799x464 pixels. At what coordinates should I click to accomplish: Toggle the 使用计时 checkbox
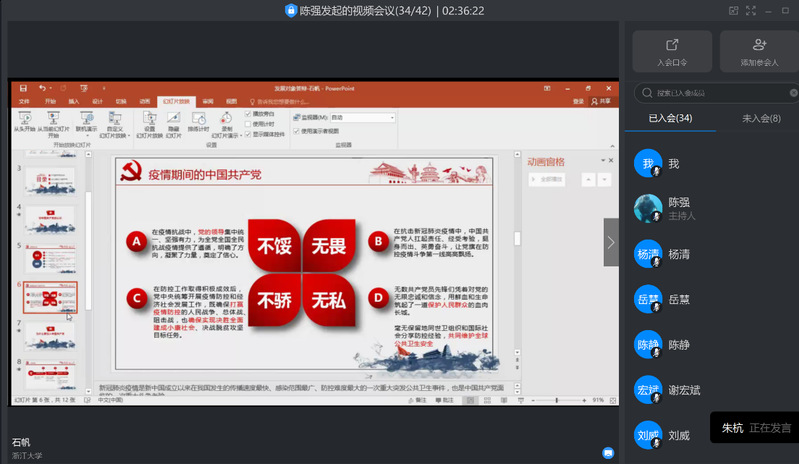[248, 123]
